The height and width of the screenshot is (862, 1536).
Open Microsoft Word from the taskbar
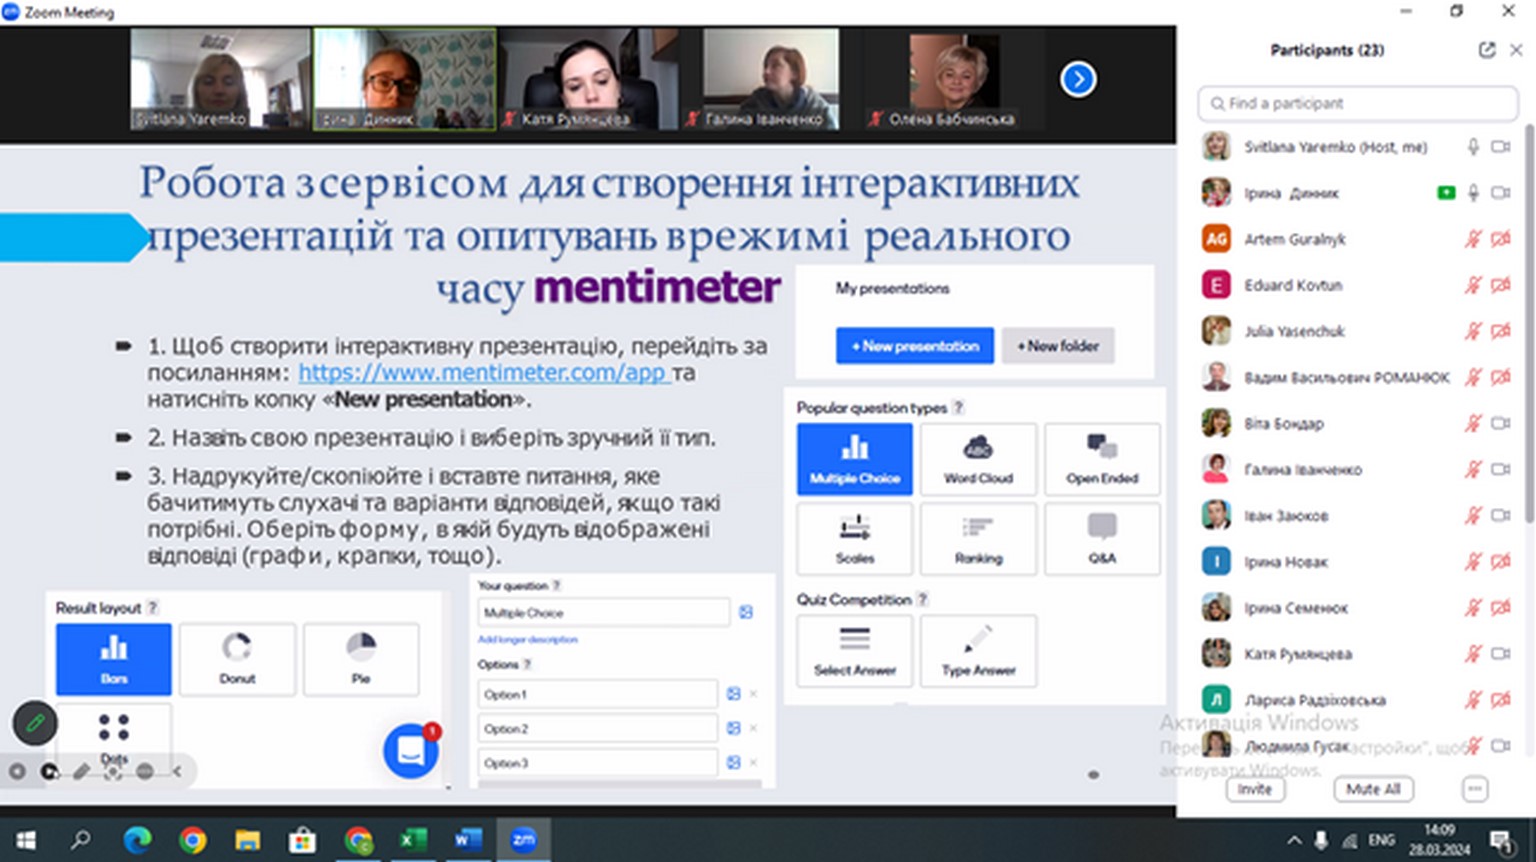pos(467,840)
